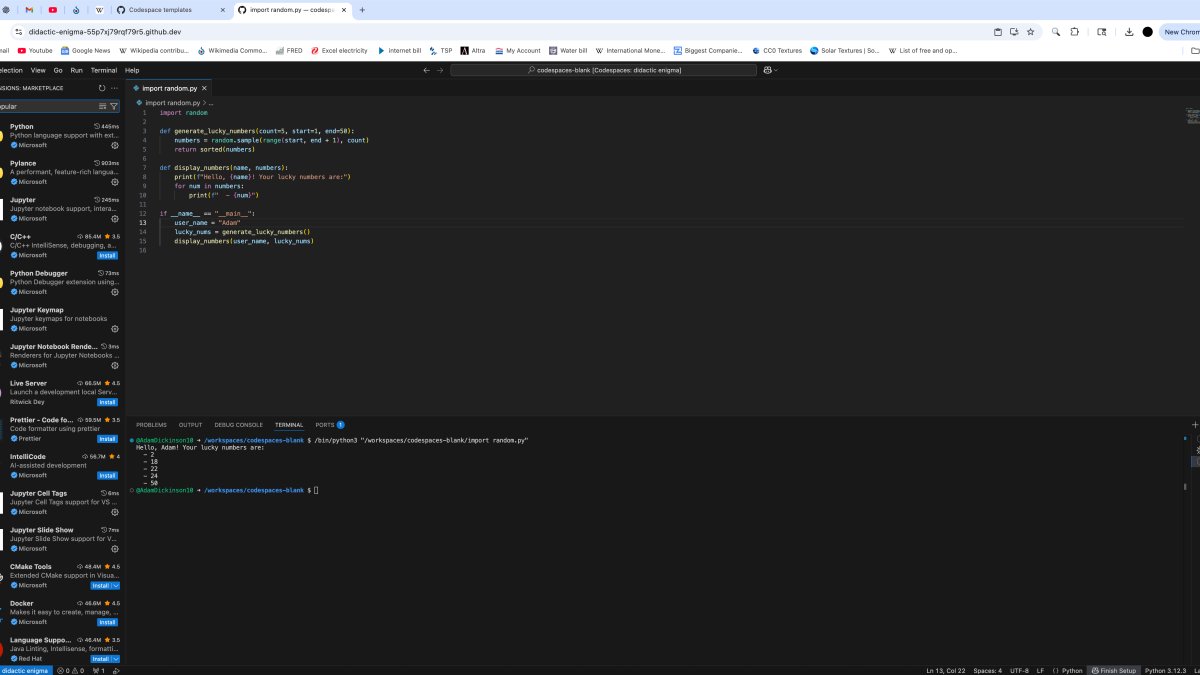Go back with the navigation arrow
Image resolution: width=1200 pixels, height=675 pixels.
(426, 70)
